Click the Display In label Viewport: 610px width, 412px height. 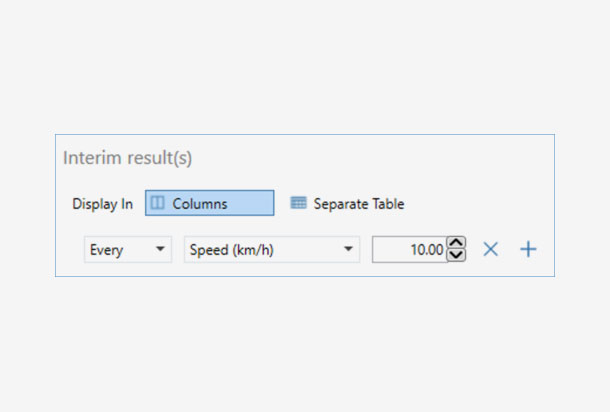(x=102, y=204)
